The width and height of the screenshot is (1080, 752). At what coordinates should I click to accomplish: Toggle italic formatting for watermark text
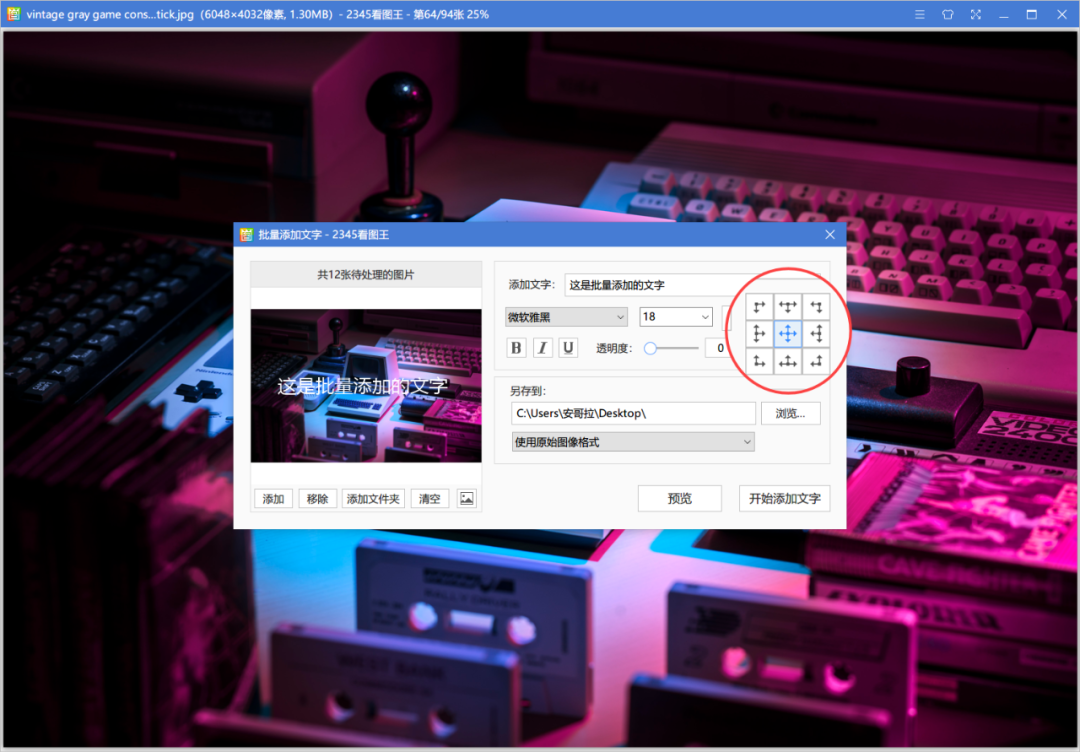(541, 347)
